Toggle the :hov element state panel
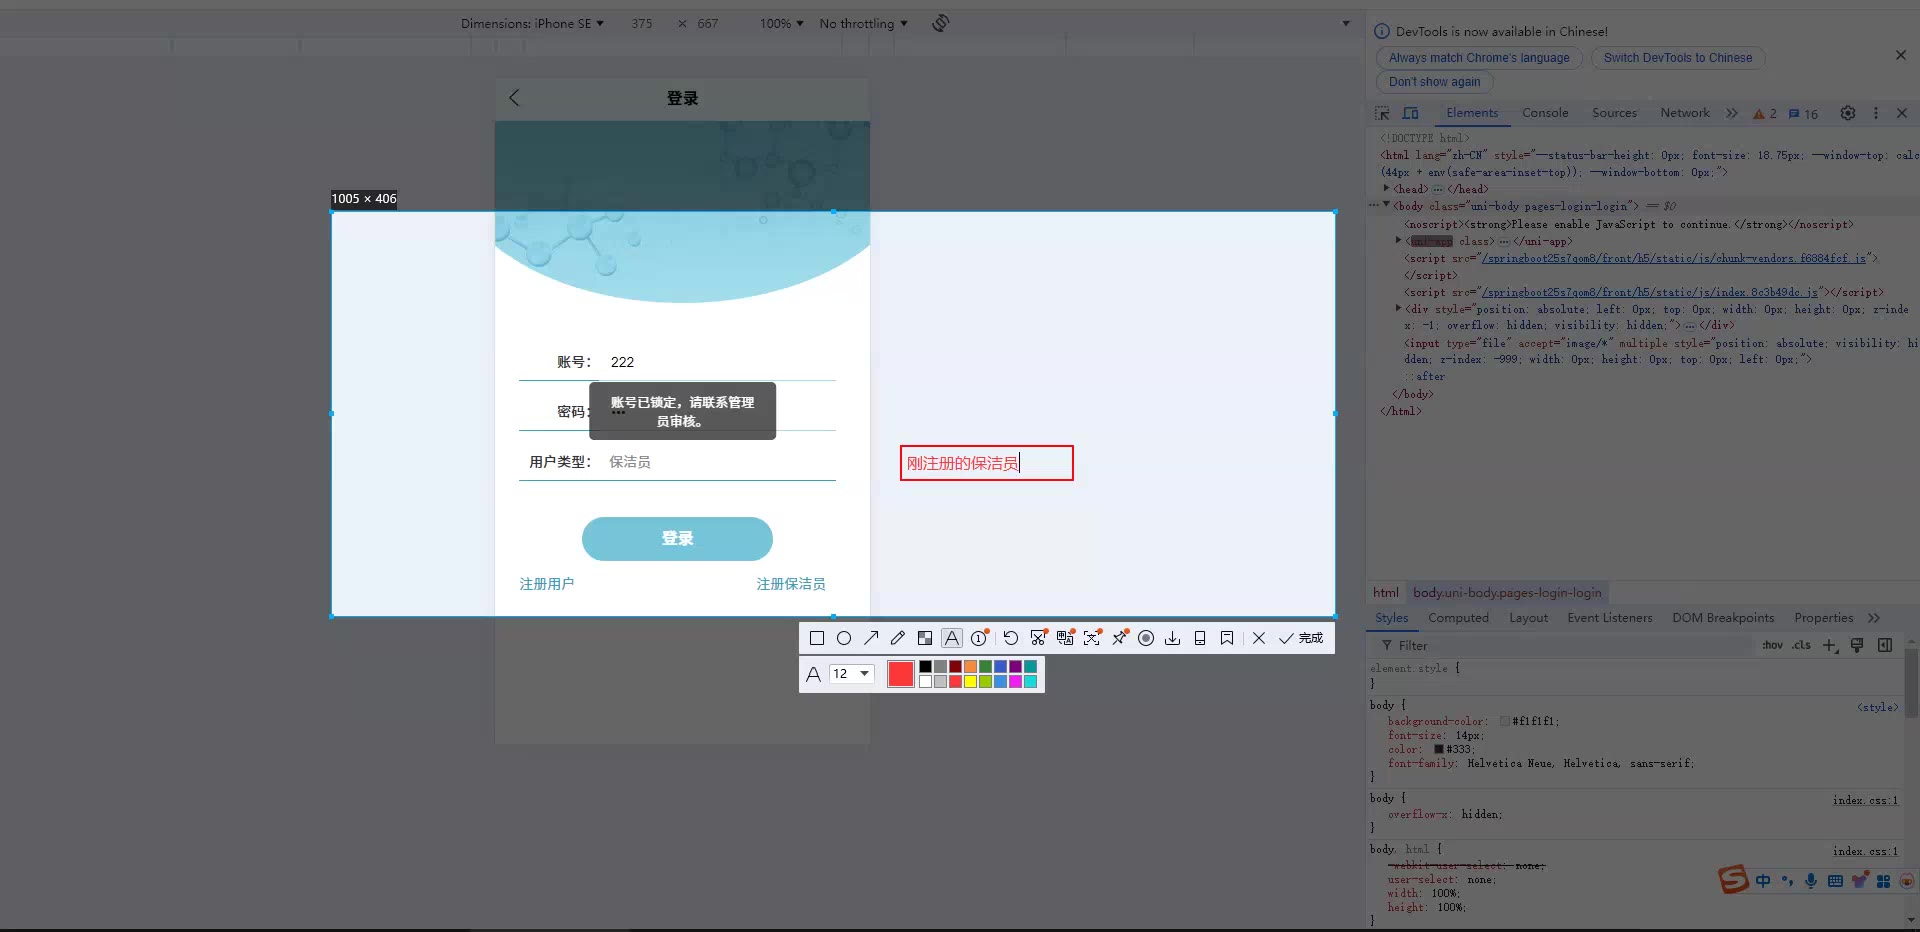Image resolution: width=1920 pixels, height=932 pixels. click(x=1772, y=646)
